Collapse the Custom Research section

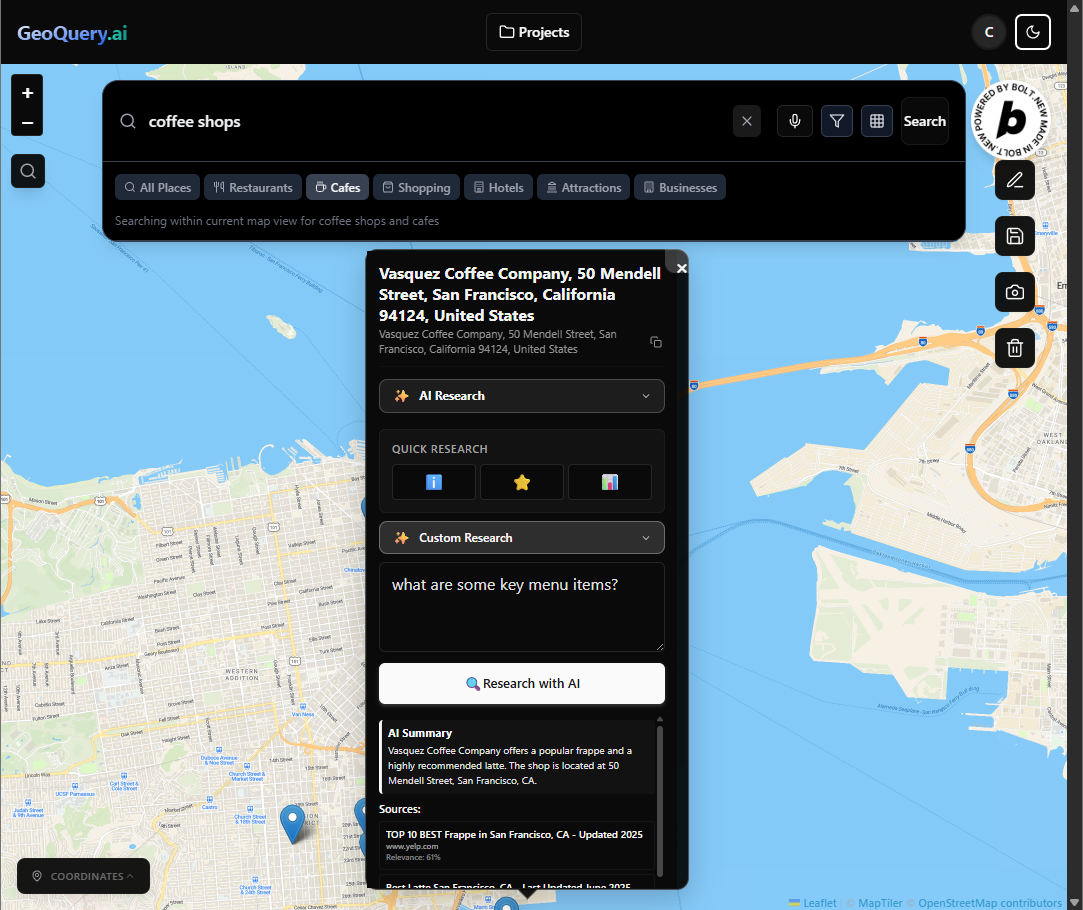tap(521, 538)
